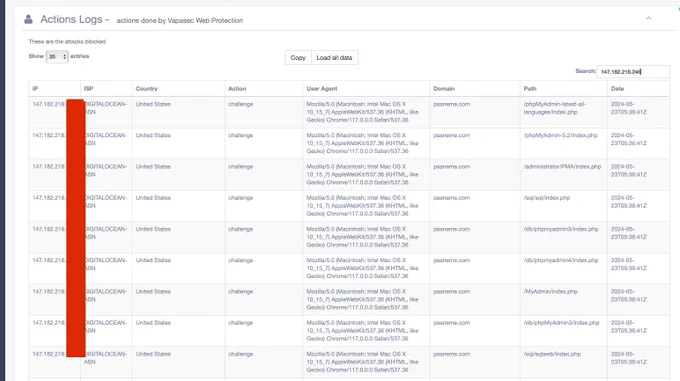
Task: Select path /sql/sqlweb/index.php
Action: pos(552,354)
